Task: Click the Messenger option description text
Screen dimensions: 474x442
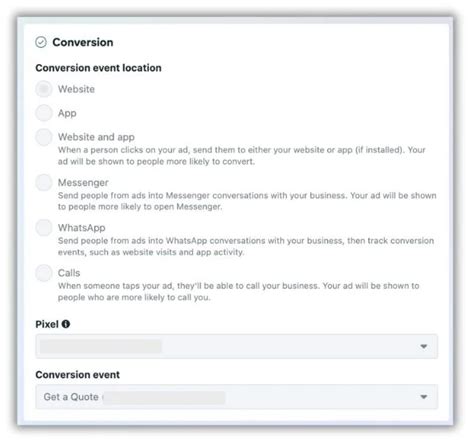Action: 247,201
